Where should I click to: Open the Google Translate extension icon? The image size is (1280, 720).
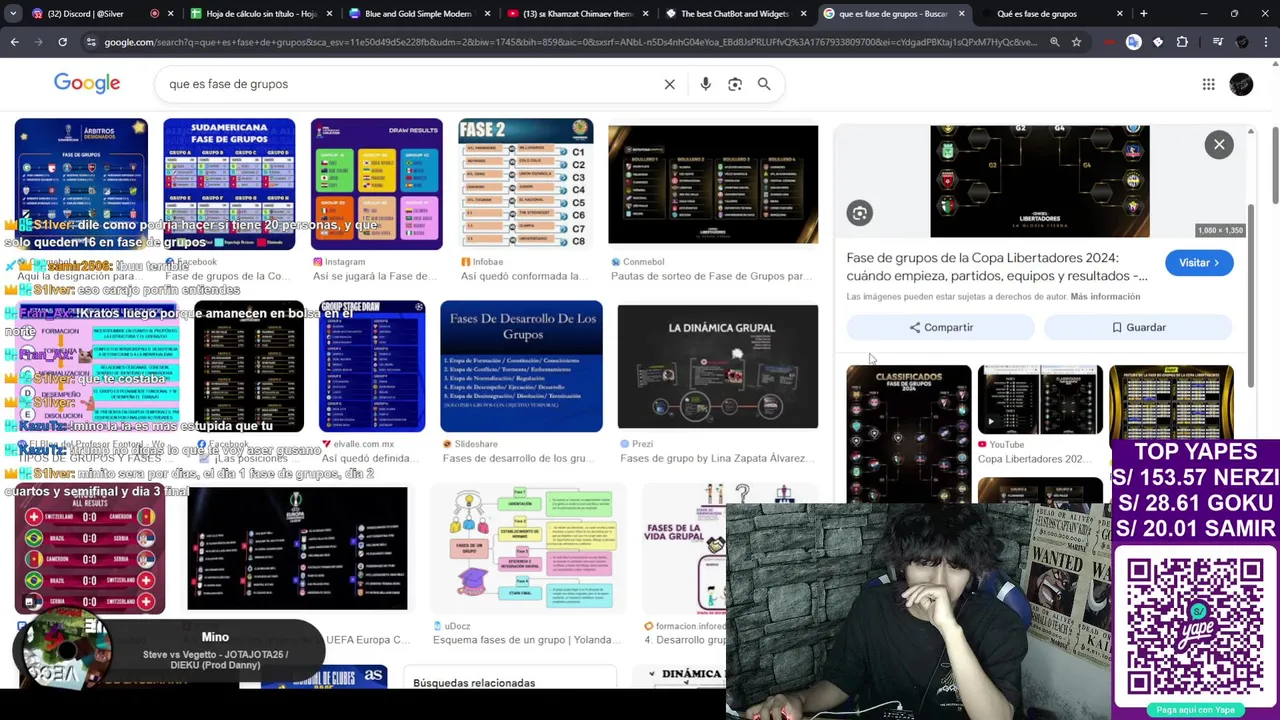pyautogui.click(x=1133, y=42)
